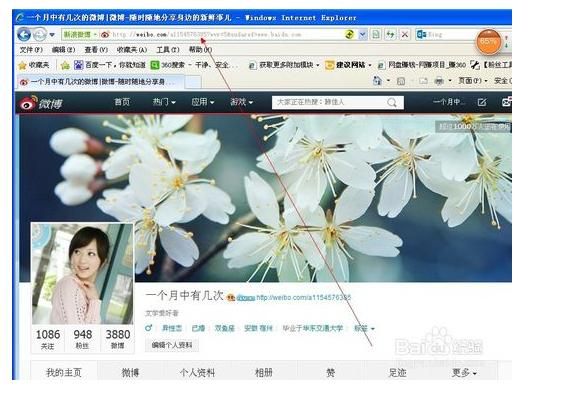Viewport: 580px width, 393px height.
Task: Click the orange 85% floating ball
Action: coord(489,42)
